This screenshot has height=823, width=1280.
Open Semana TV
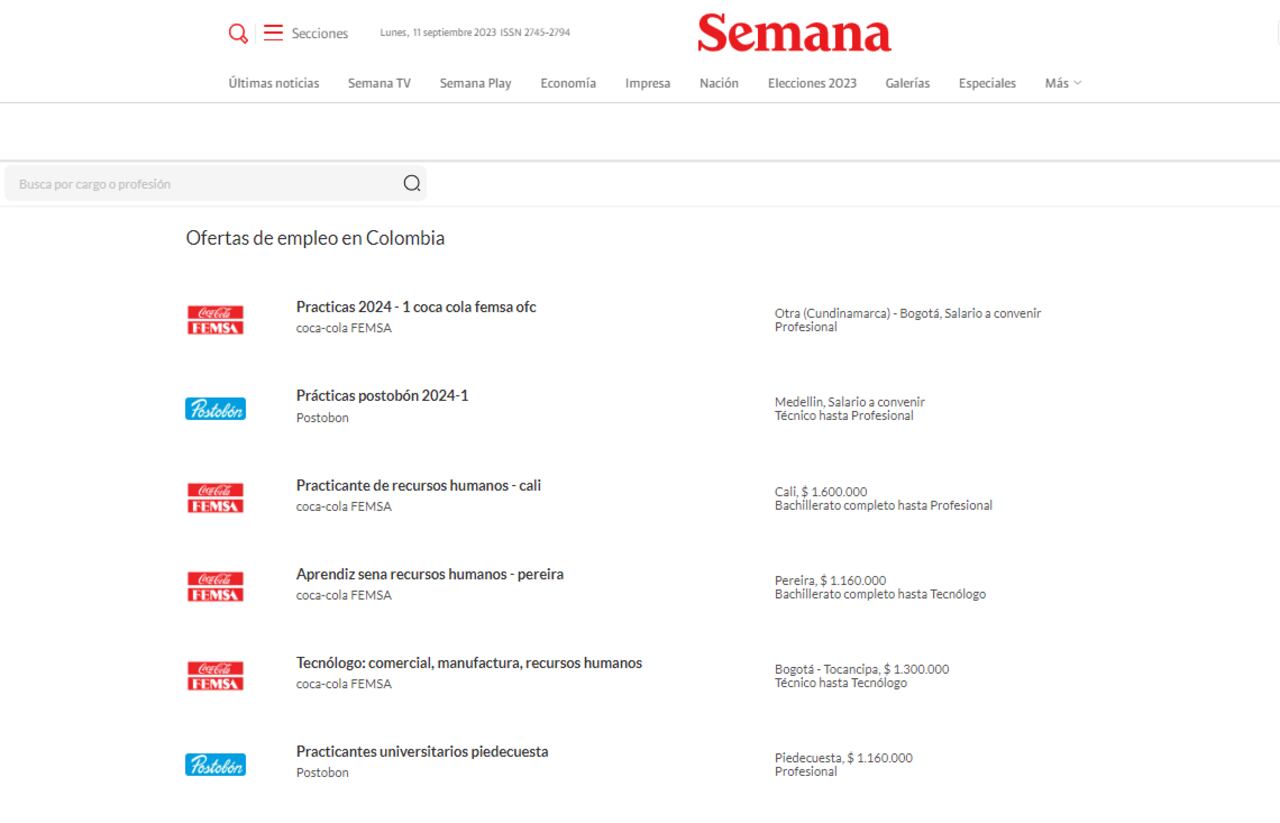[378, 83]
